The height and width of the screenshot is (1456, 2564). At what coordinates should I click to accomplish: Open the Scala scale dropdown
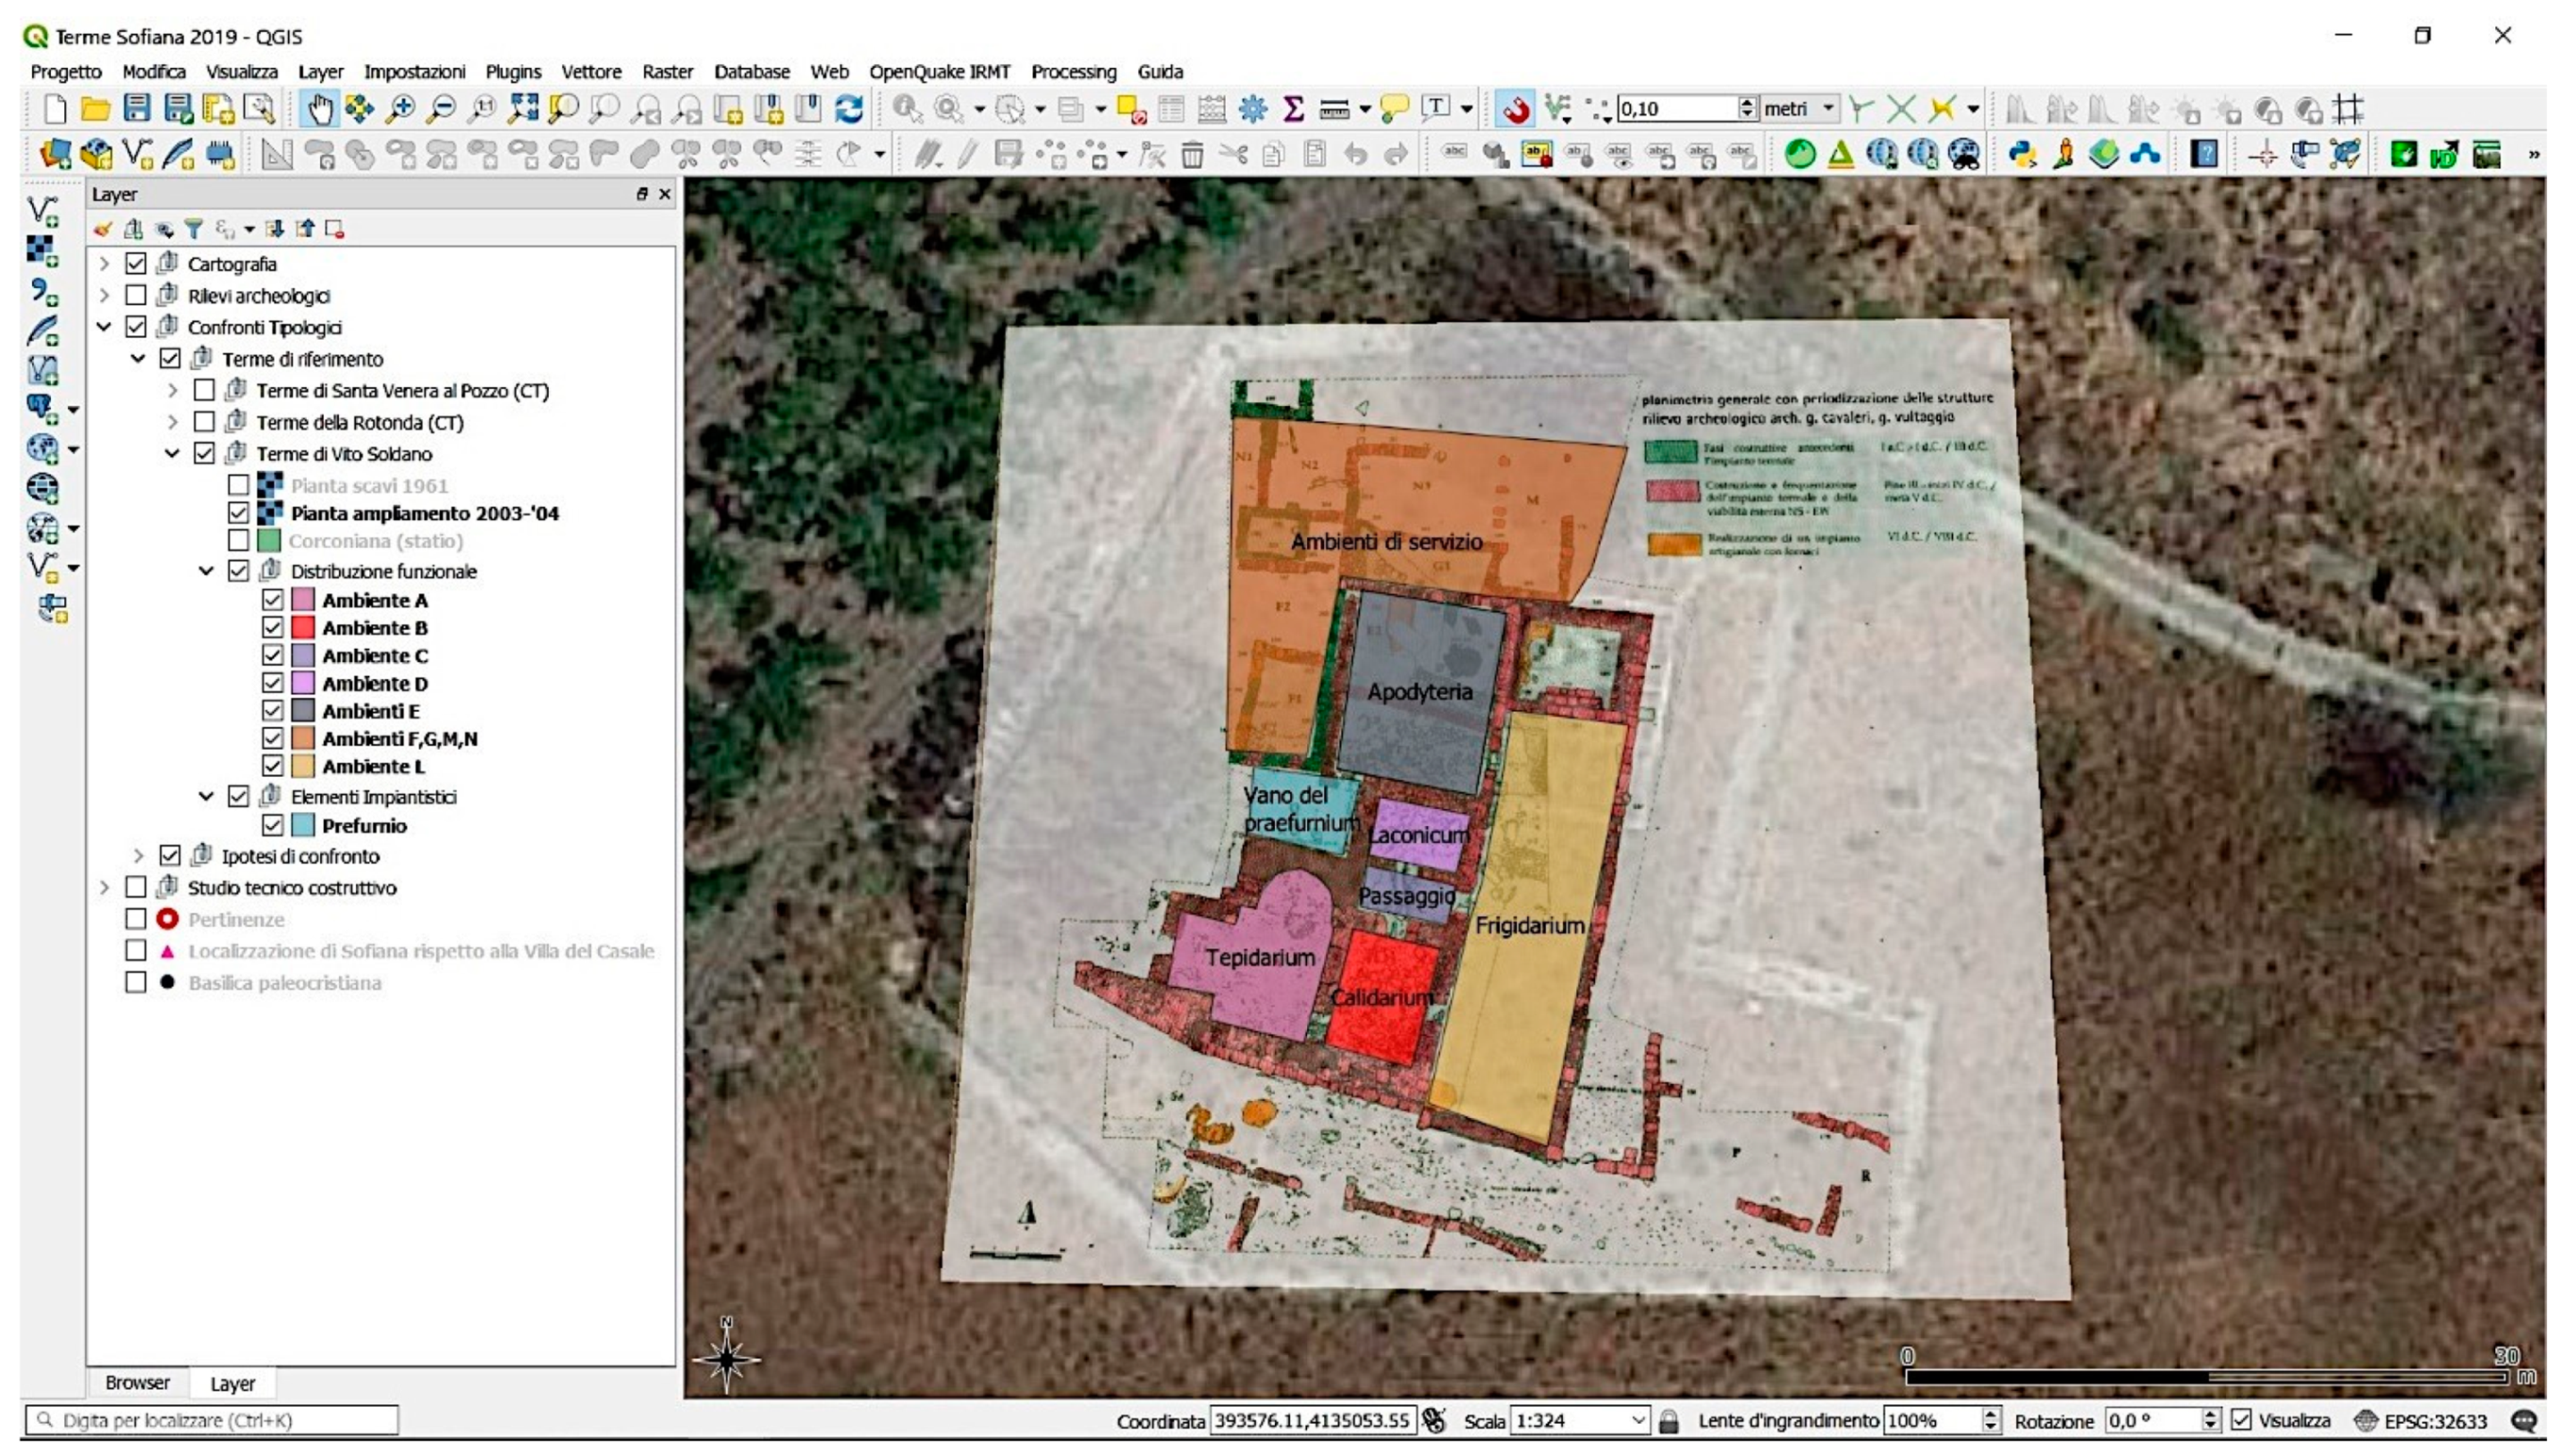(x=1638, y=1421)
